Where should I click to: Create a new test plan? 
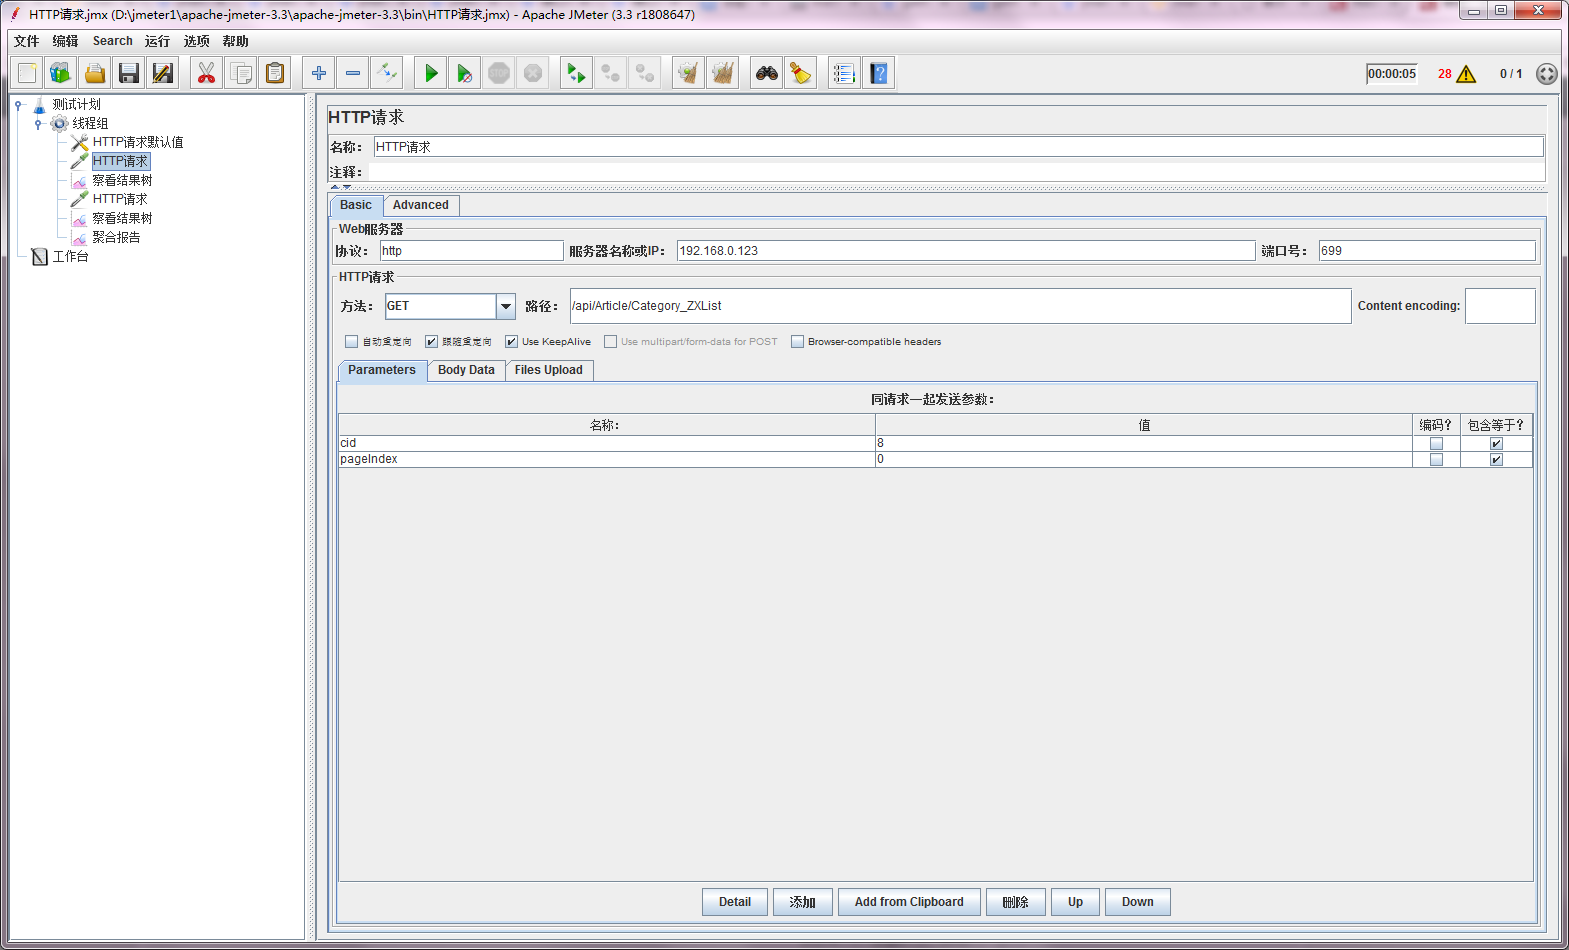tap(27, 73)
